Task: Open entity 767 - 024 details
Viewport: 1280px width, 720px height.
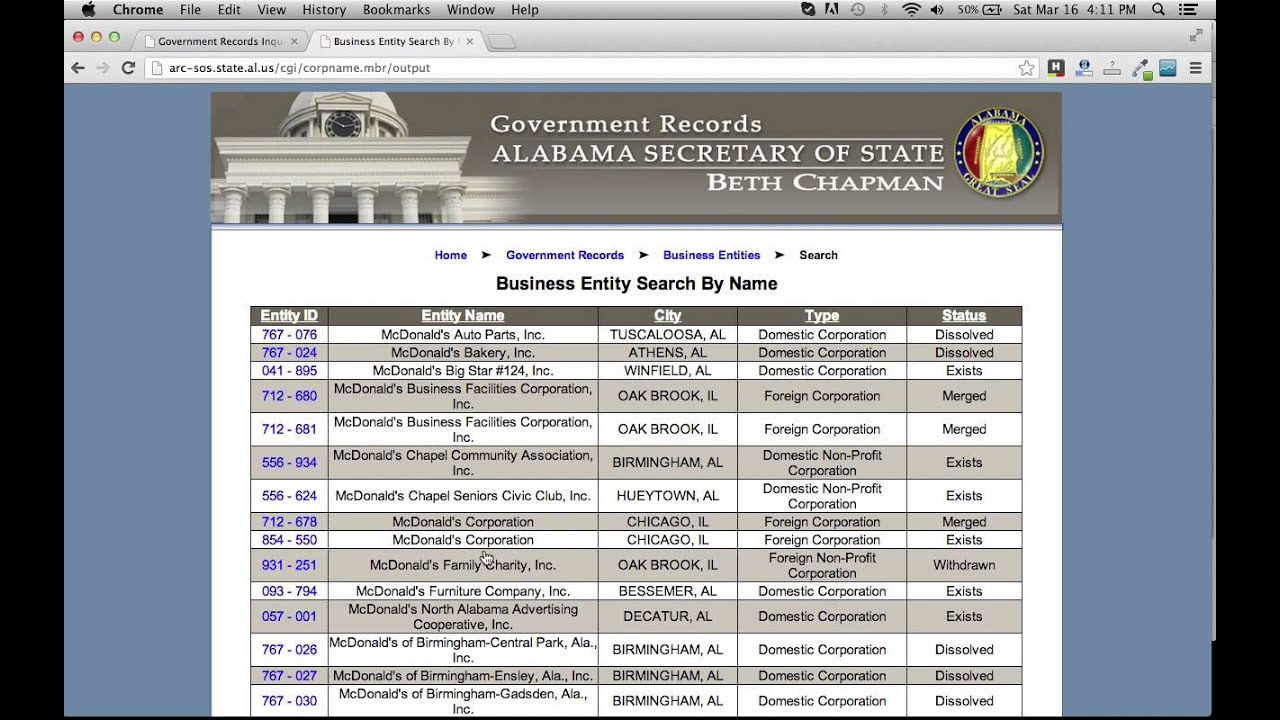Action: (x=289, y=353)
